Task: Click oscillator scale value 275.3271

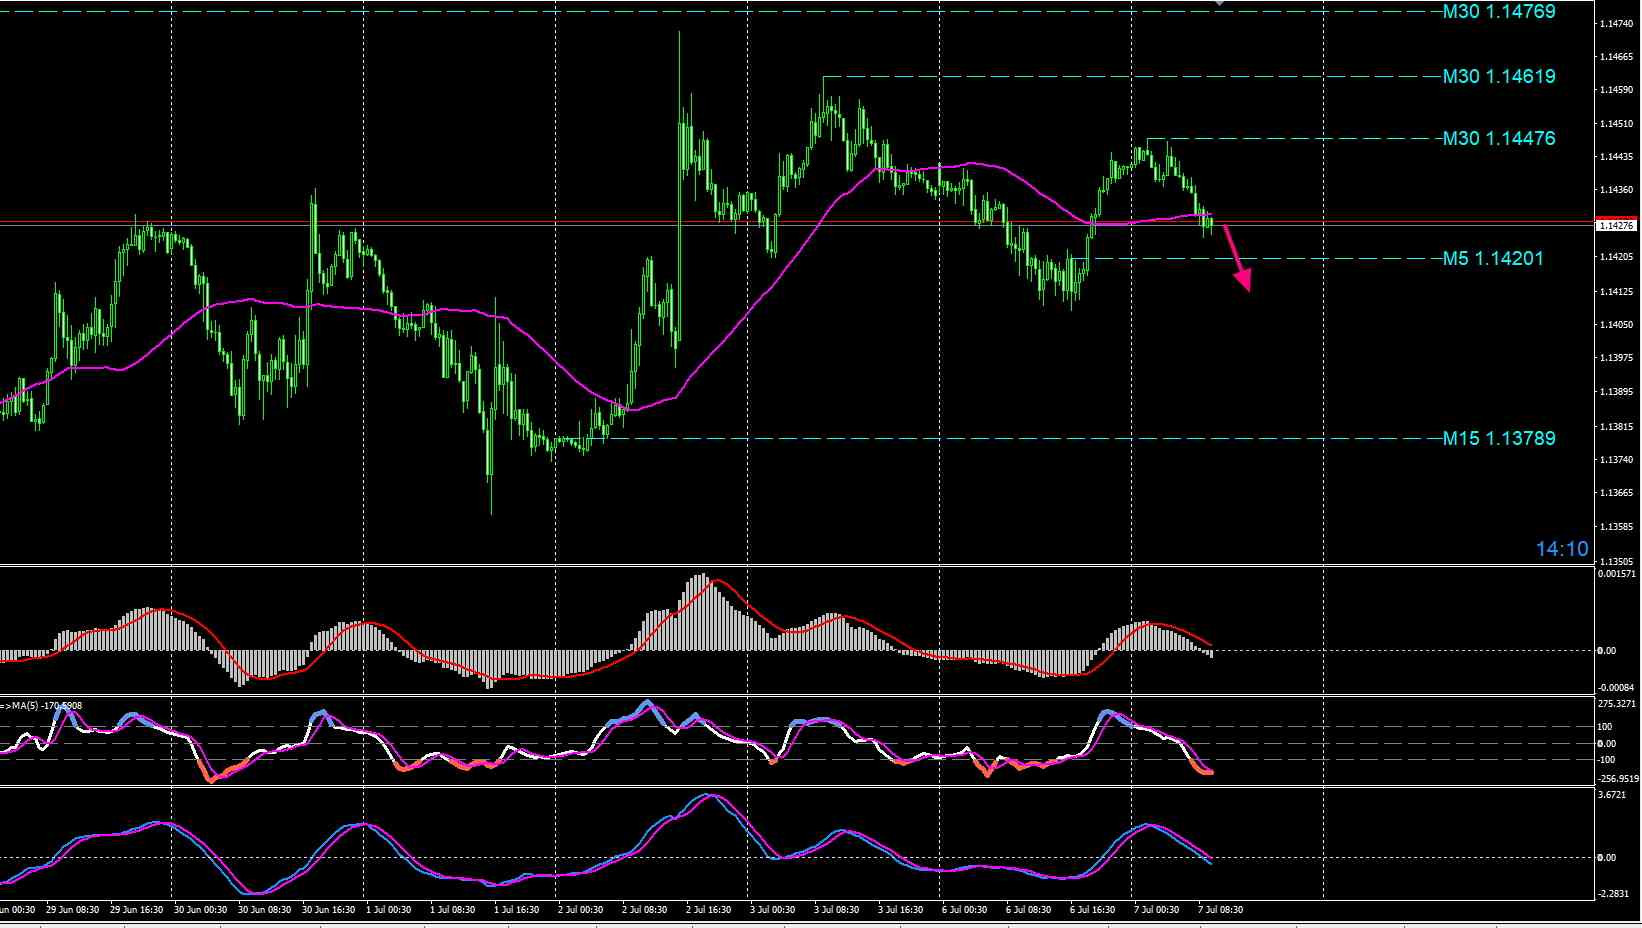Action: tap(1618, 704)
